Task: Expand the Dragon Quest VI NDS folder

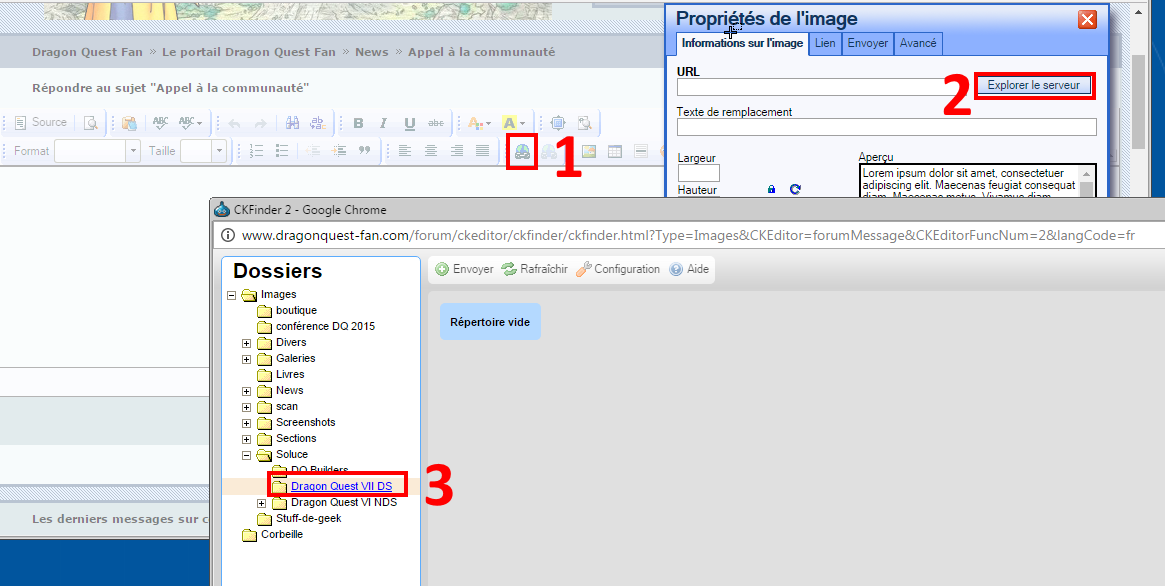Action: point(262,504)
